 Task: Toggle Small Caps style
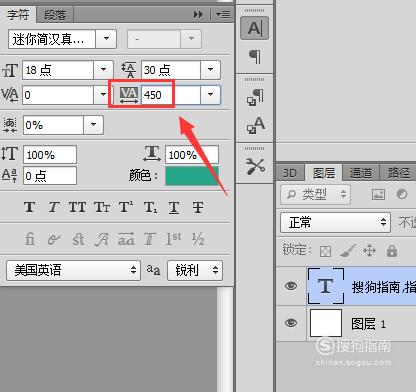click(x=102, y=207)
